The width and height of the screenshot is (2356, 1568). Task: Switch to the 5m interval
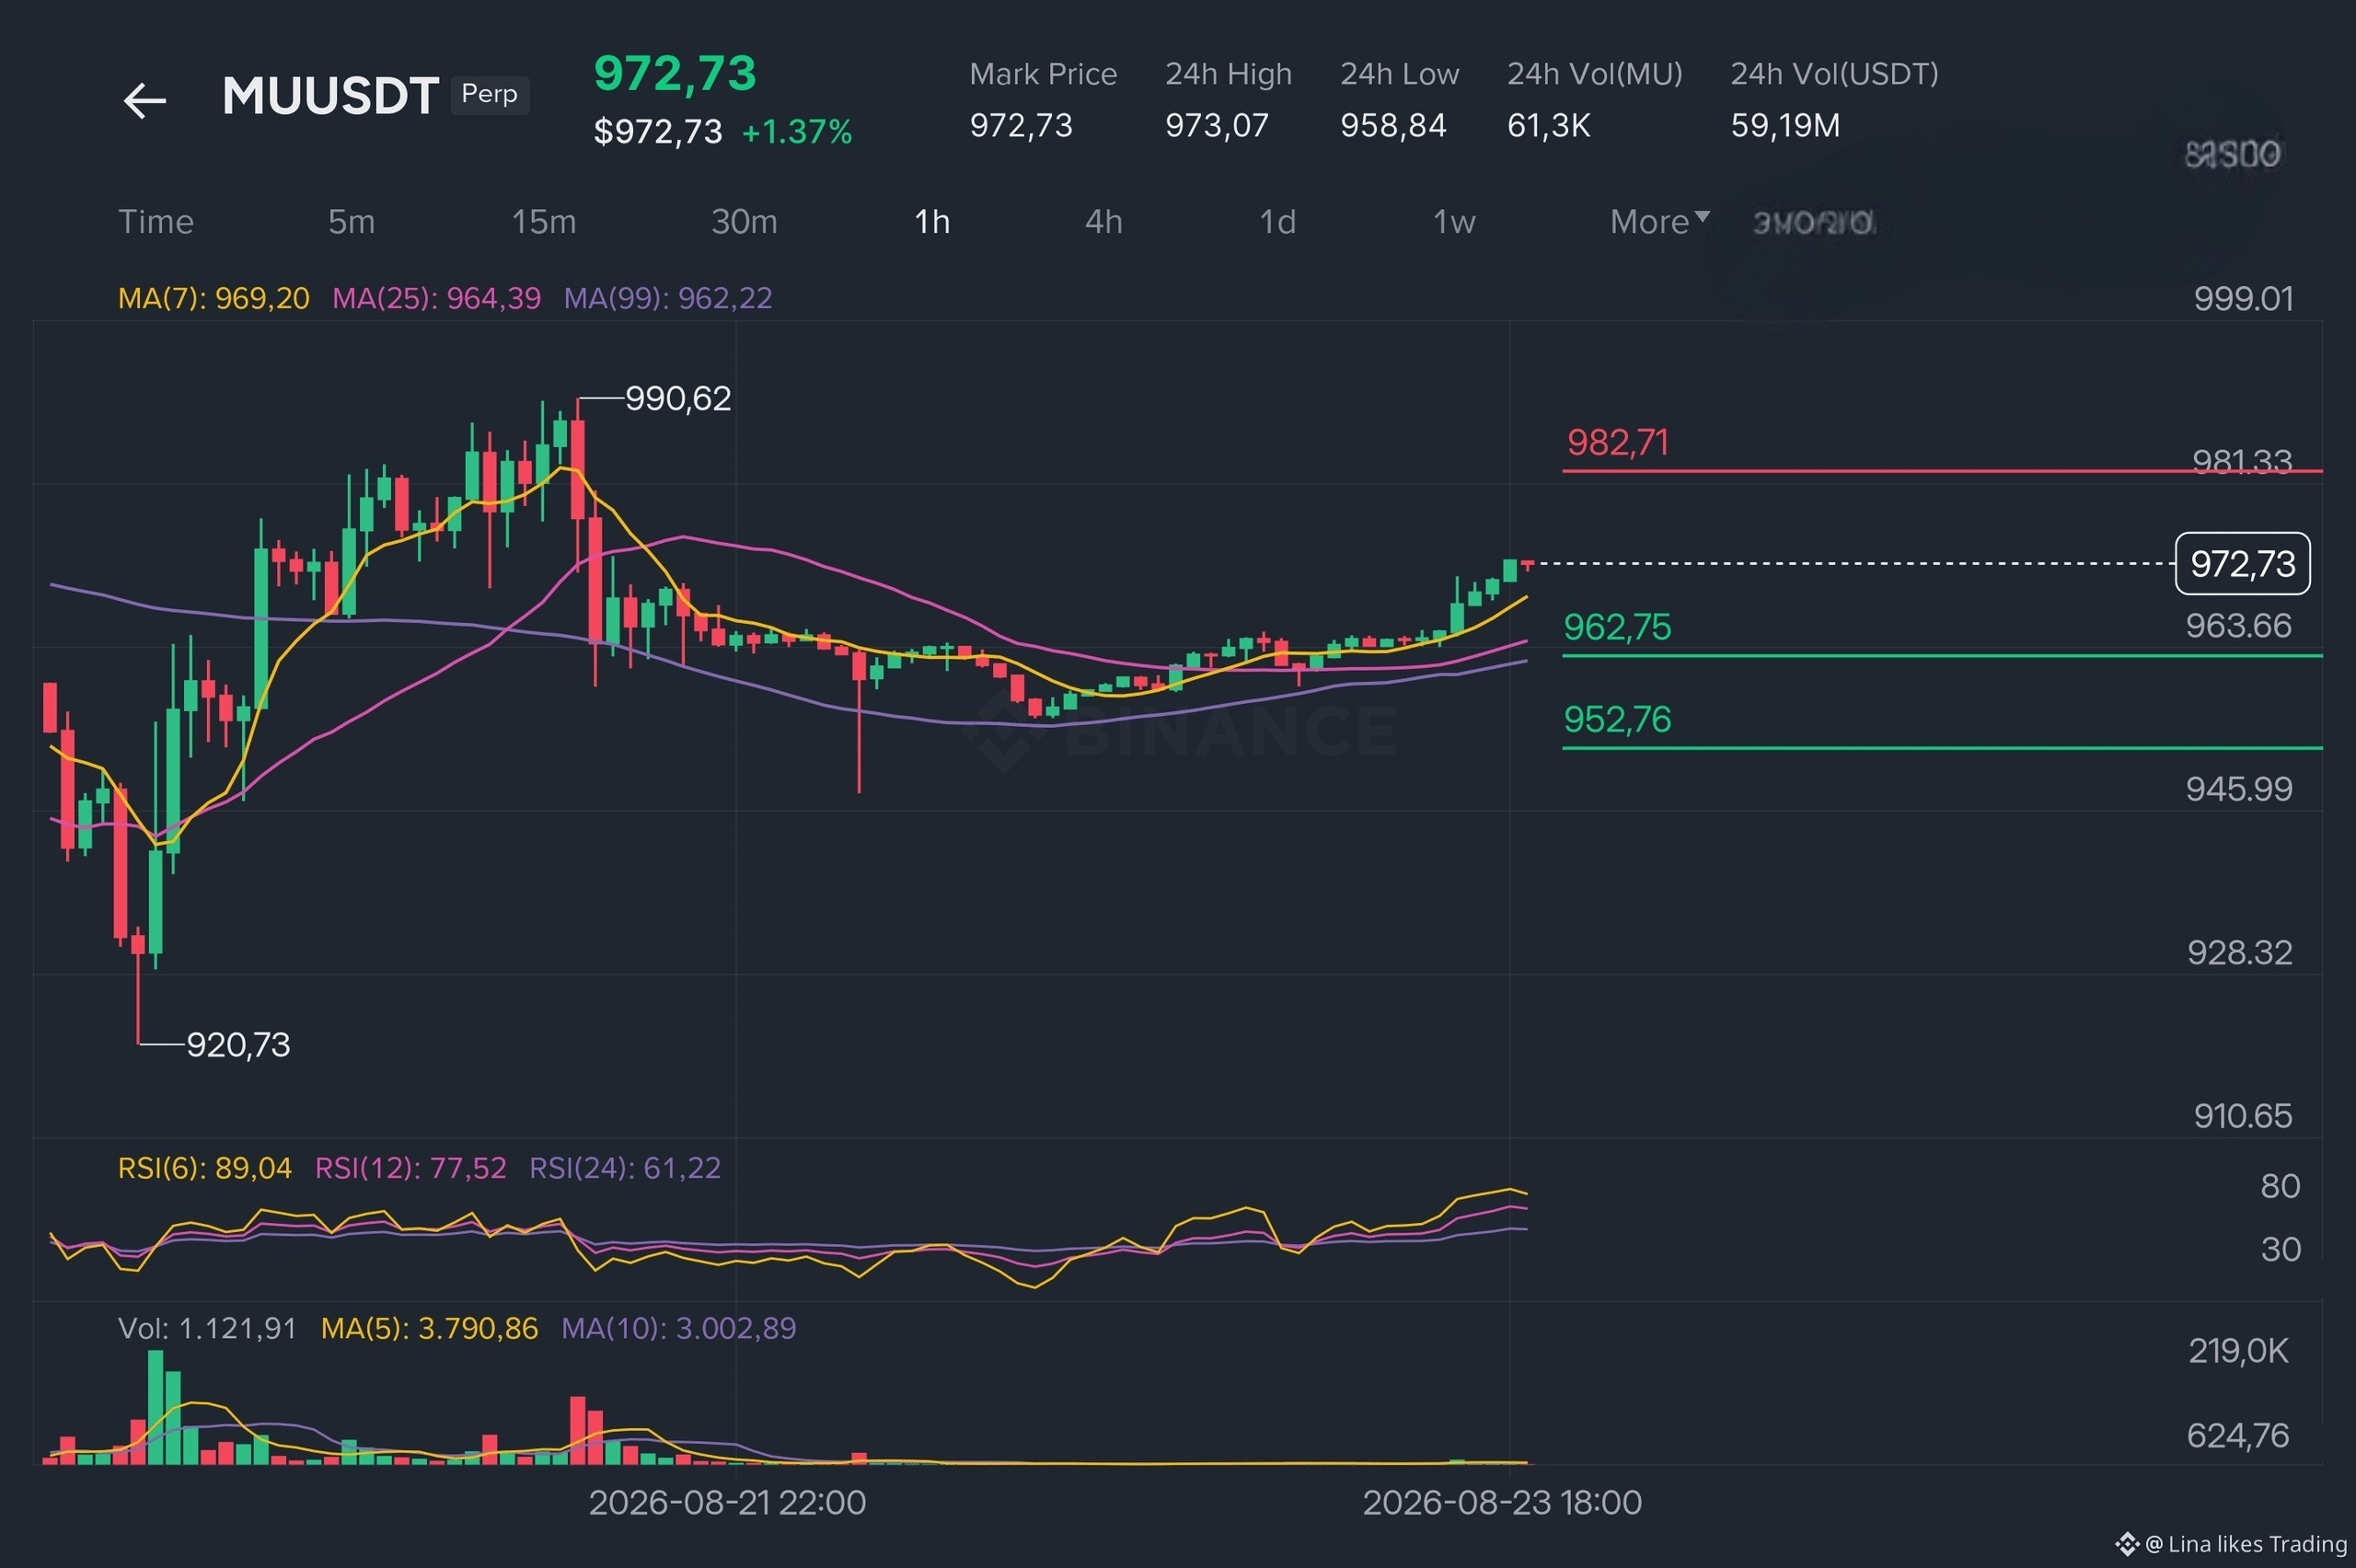pyautogui.click(x=352, y=221)
